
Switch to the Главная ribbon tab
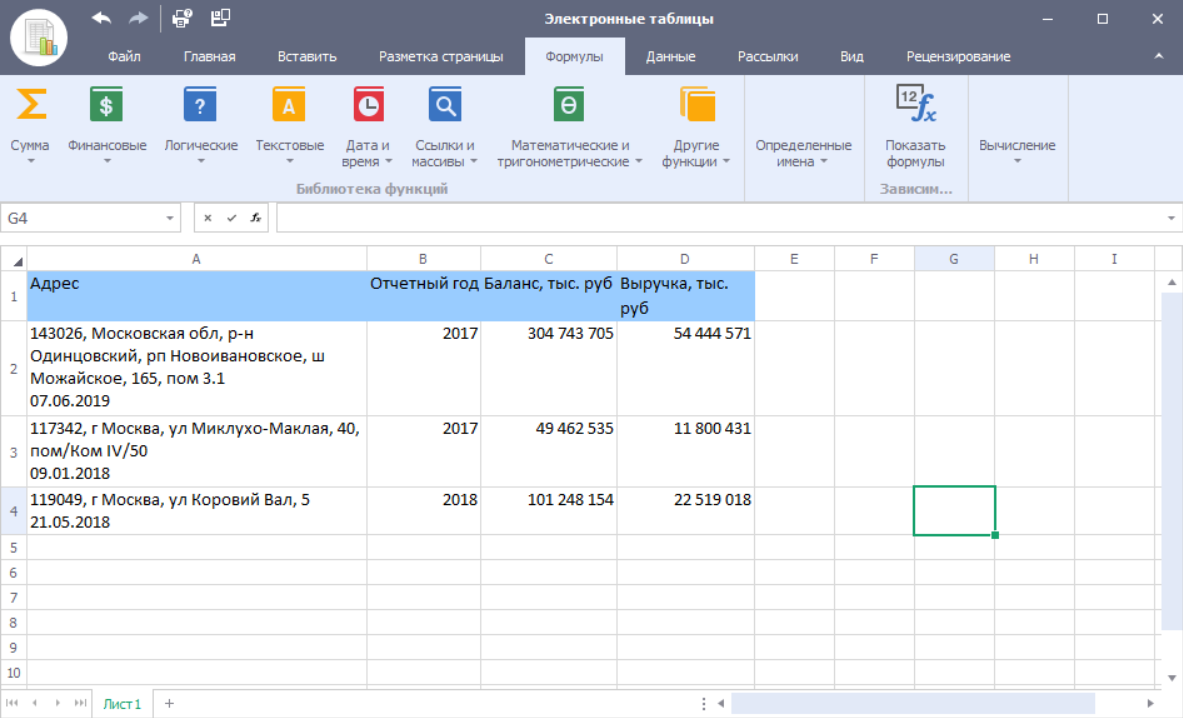pos(209,57)
